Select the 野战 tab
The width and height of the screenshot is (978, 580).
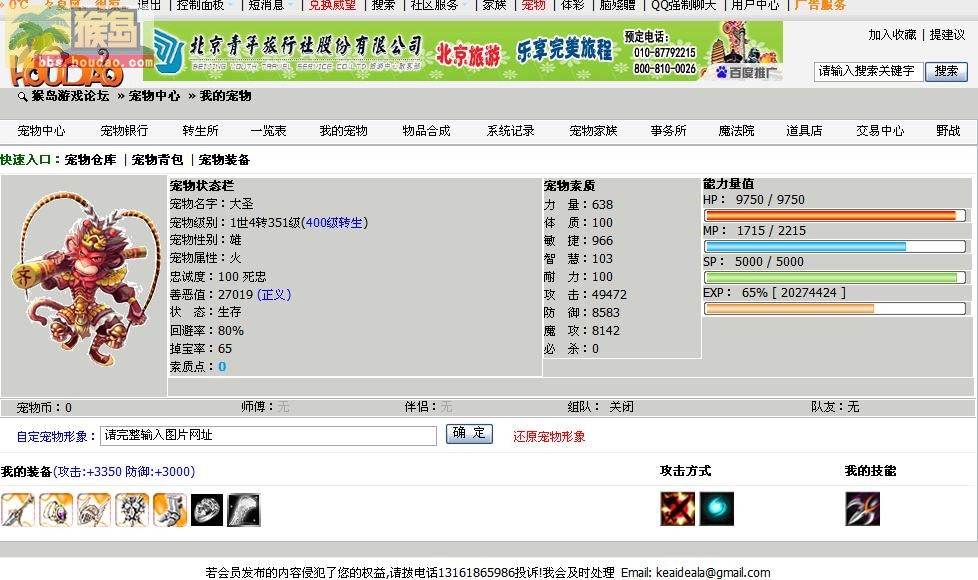click(948, 131)
